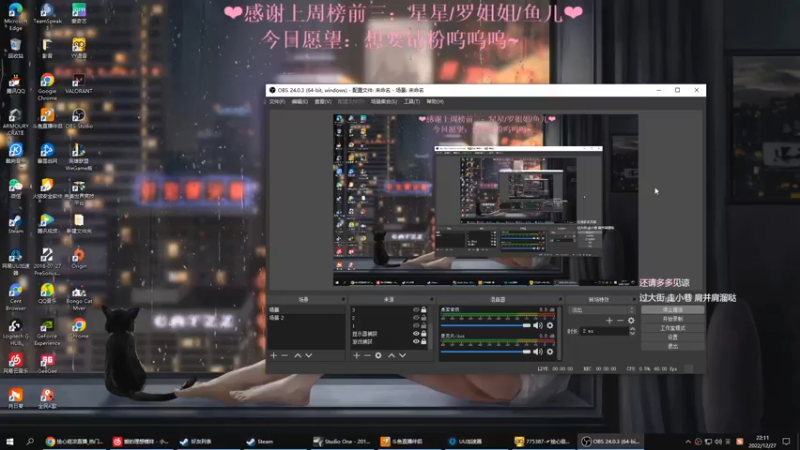Screen dimensions: 800x450
Task: Remove selected scene with minus icon
Action: (285, 355)
